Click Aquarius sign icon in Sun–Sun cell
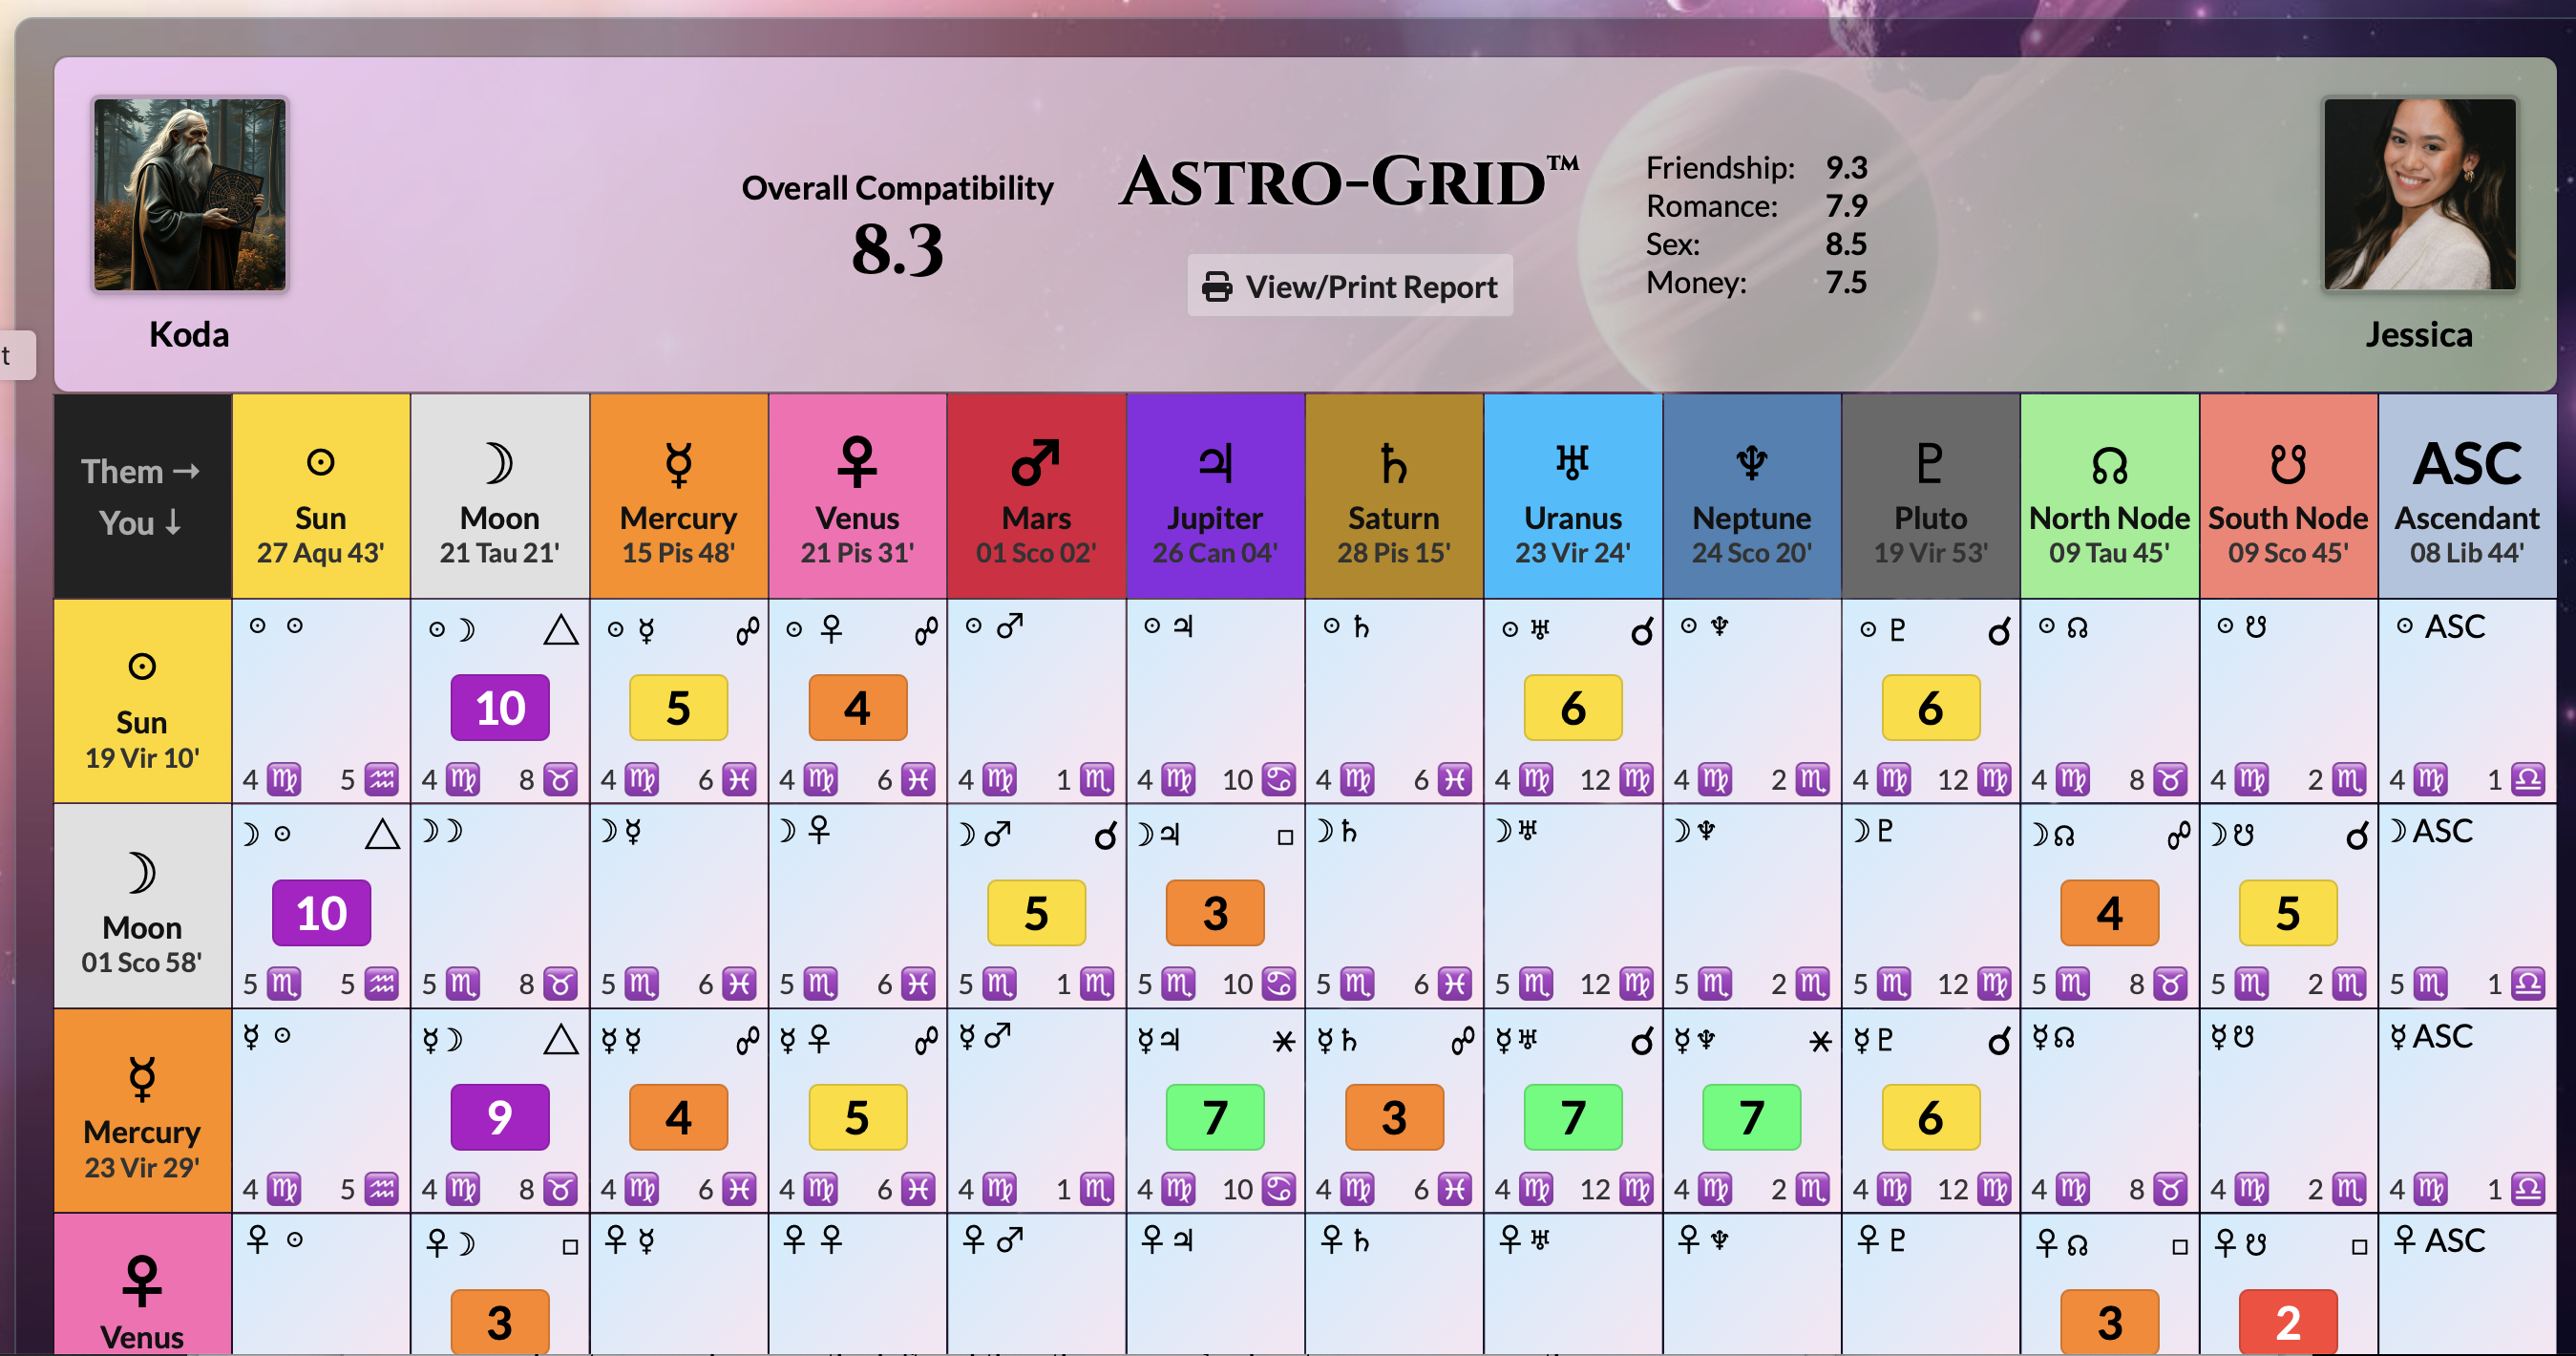The width and height of the screenshot is (2576, 1356). pyautogui.click(x=382, y=779)
